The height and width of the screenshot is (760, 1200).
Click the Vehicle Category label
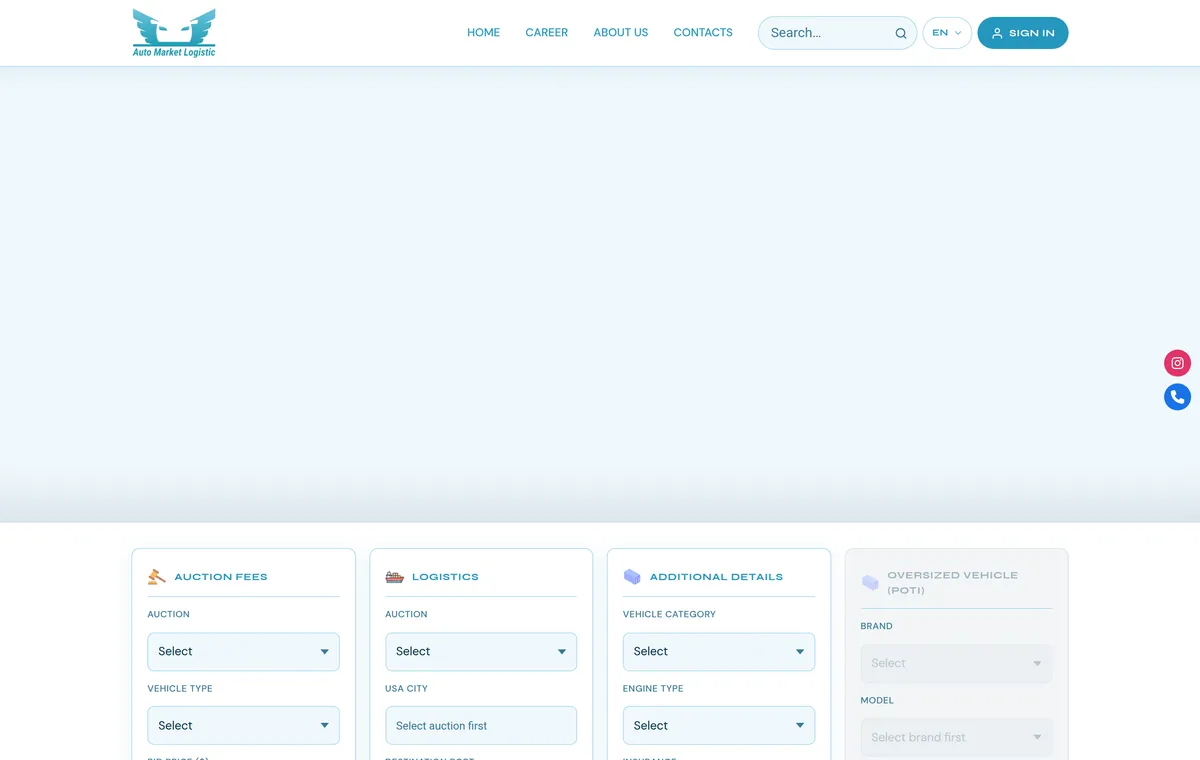pyautogui.click(x=669, y=615)
